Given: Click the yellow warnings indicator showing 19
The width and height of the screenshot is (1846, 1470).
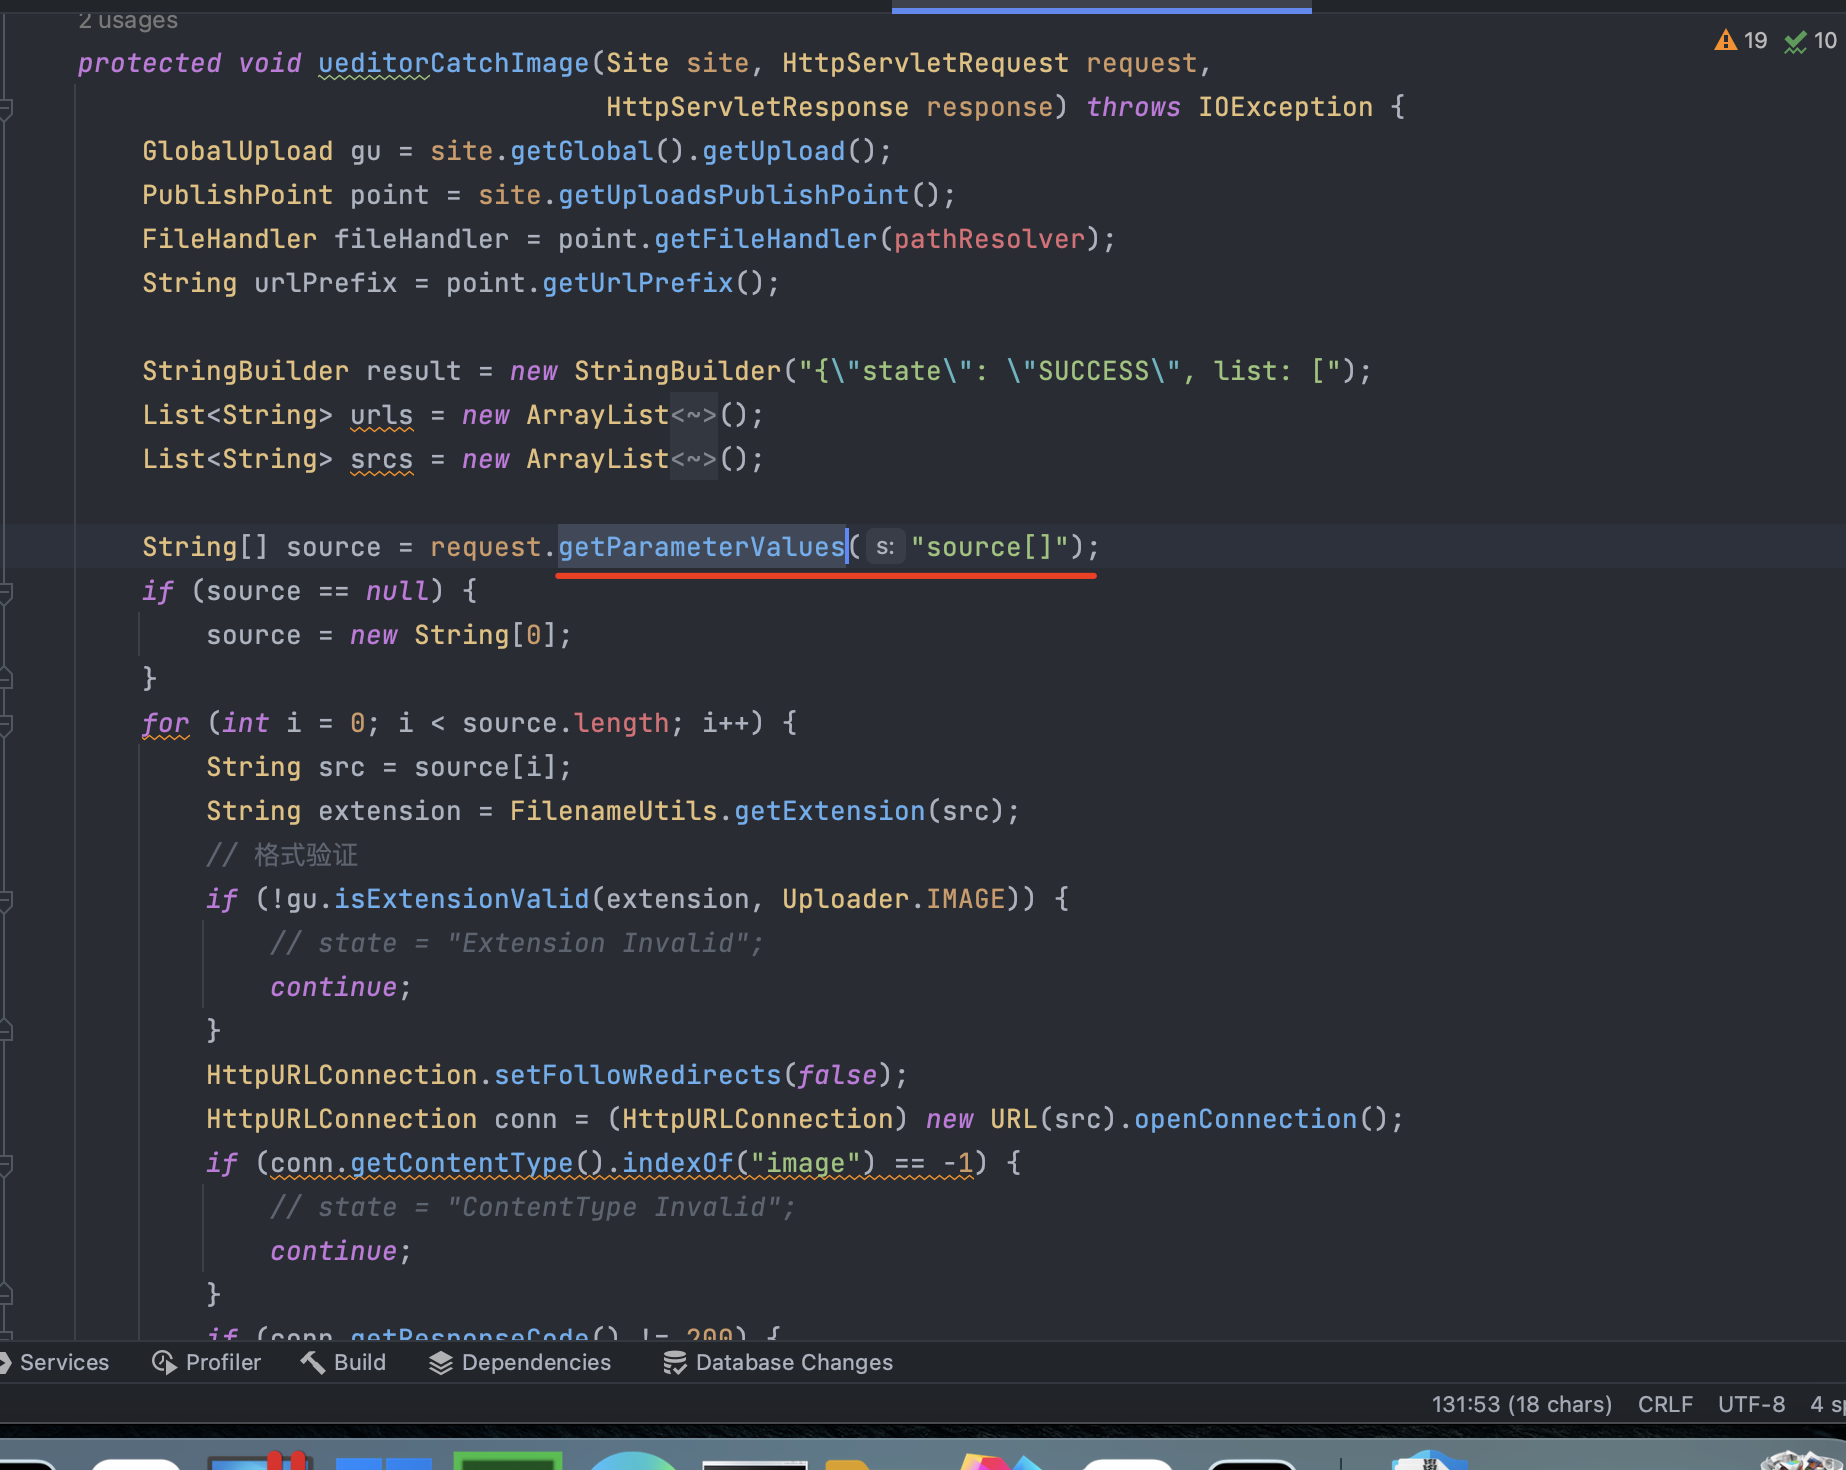Looking at the screenshot, I should tap(1741, 41).
